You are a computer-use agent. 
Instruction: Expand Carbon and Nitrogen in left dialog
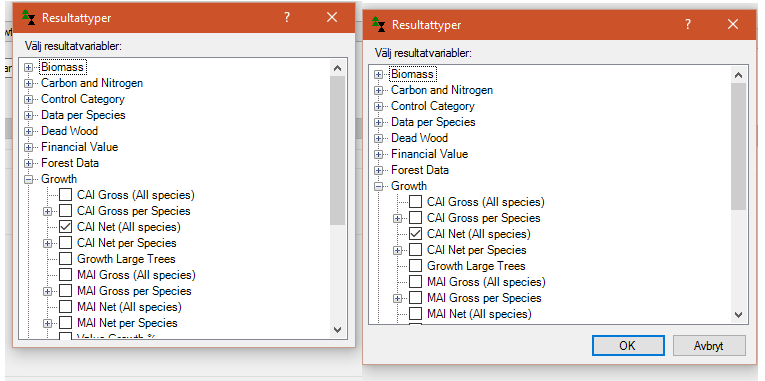[x=28, y=83]
